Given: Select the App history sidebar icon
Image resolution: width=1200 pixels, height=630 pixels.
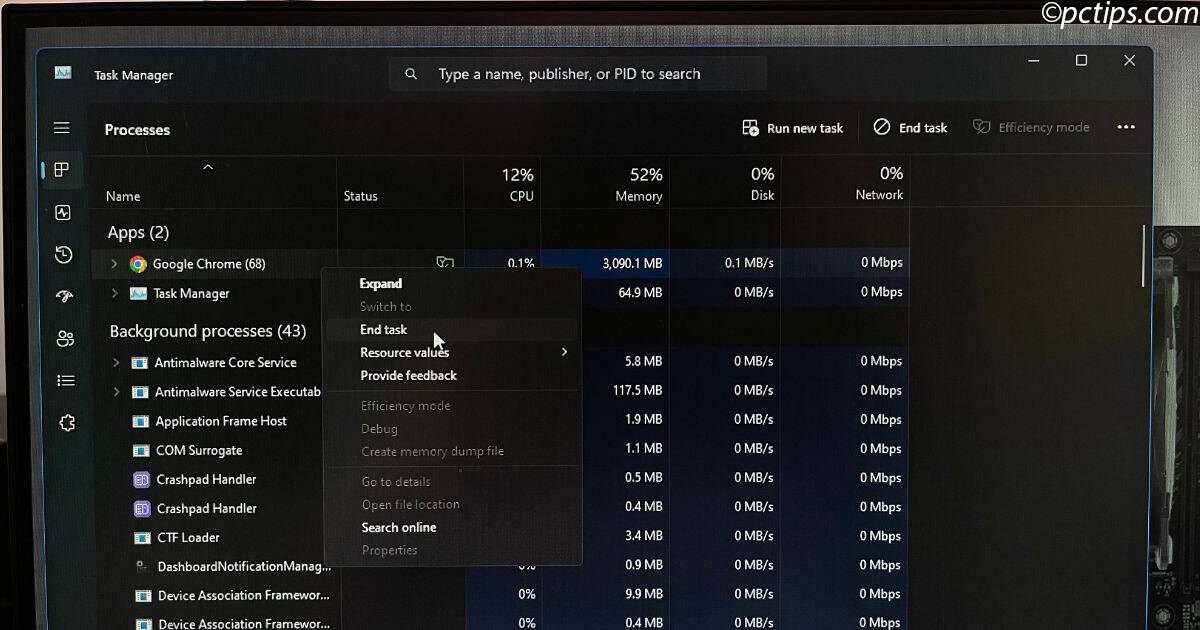Looking at the screenshot, I should click(x=62, y=255).
